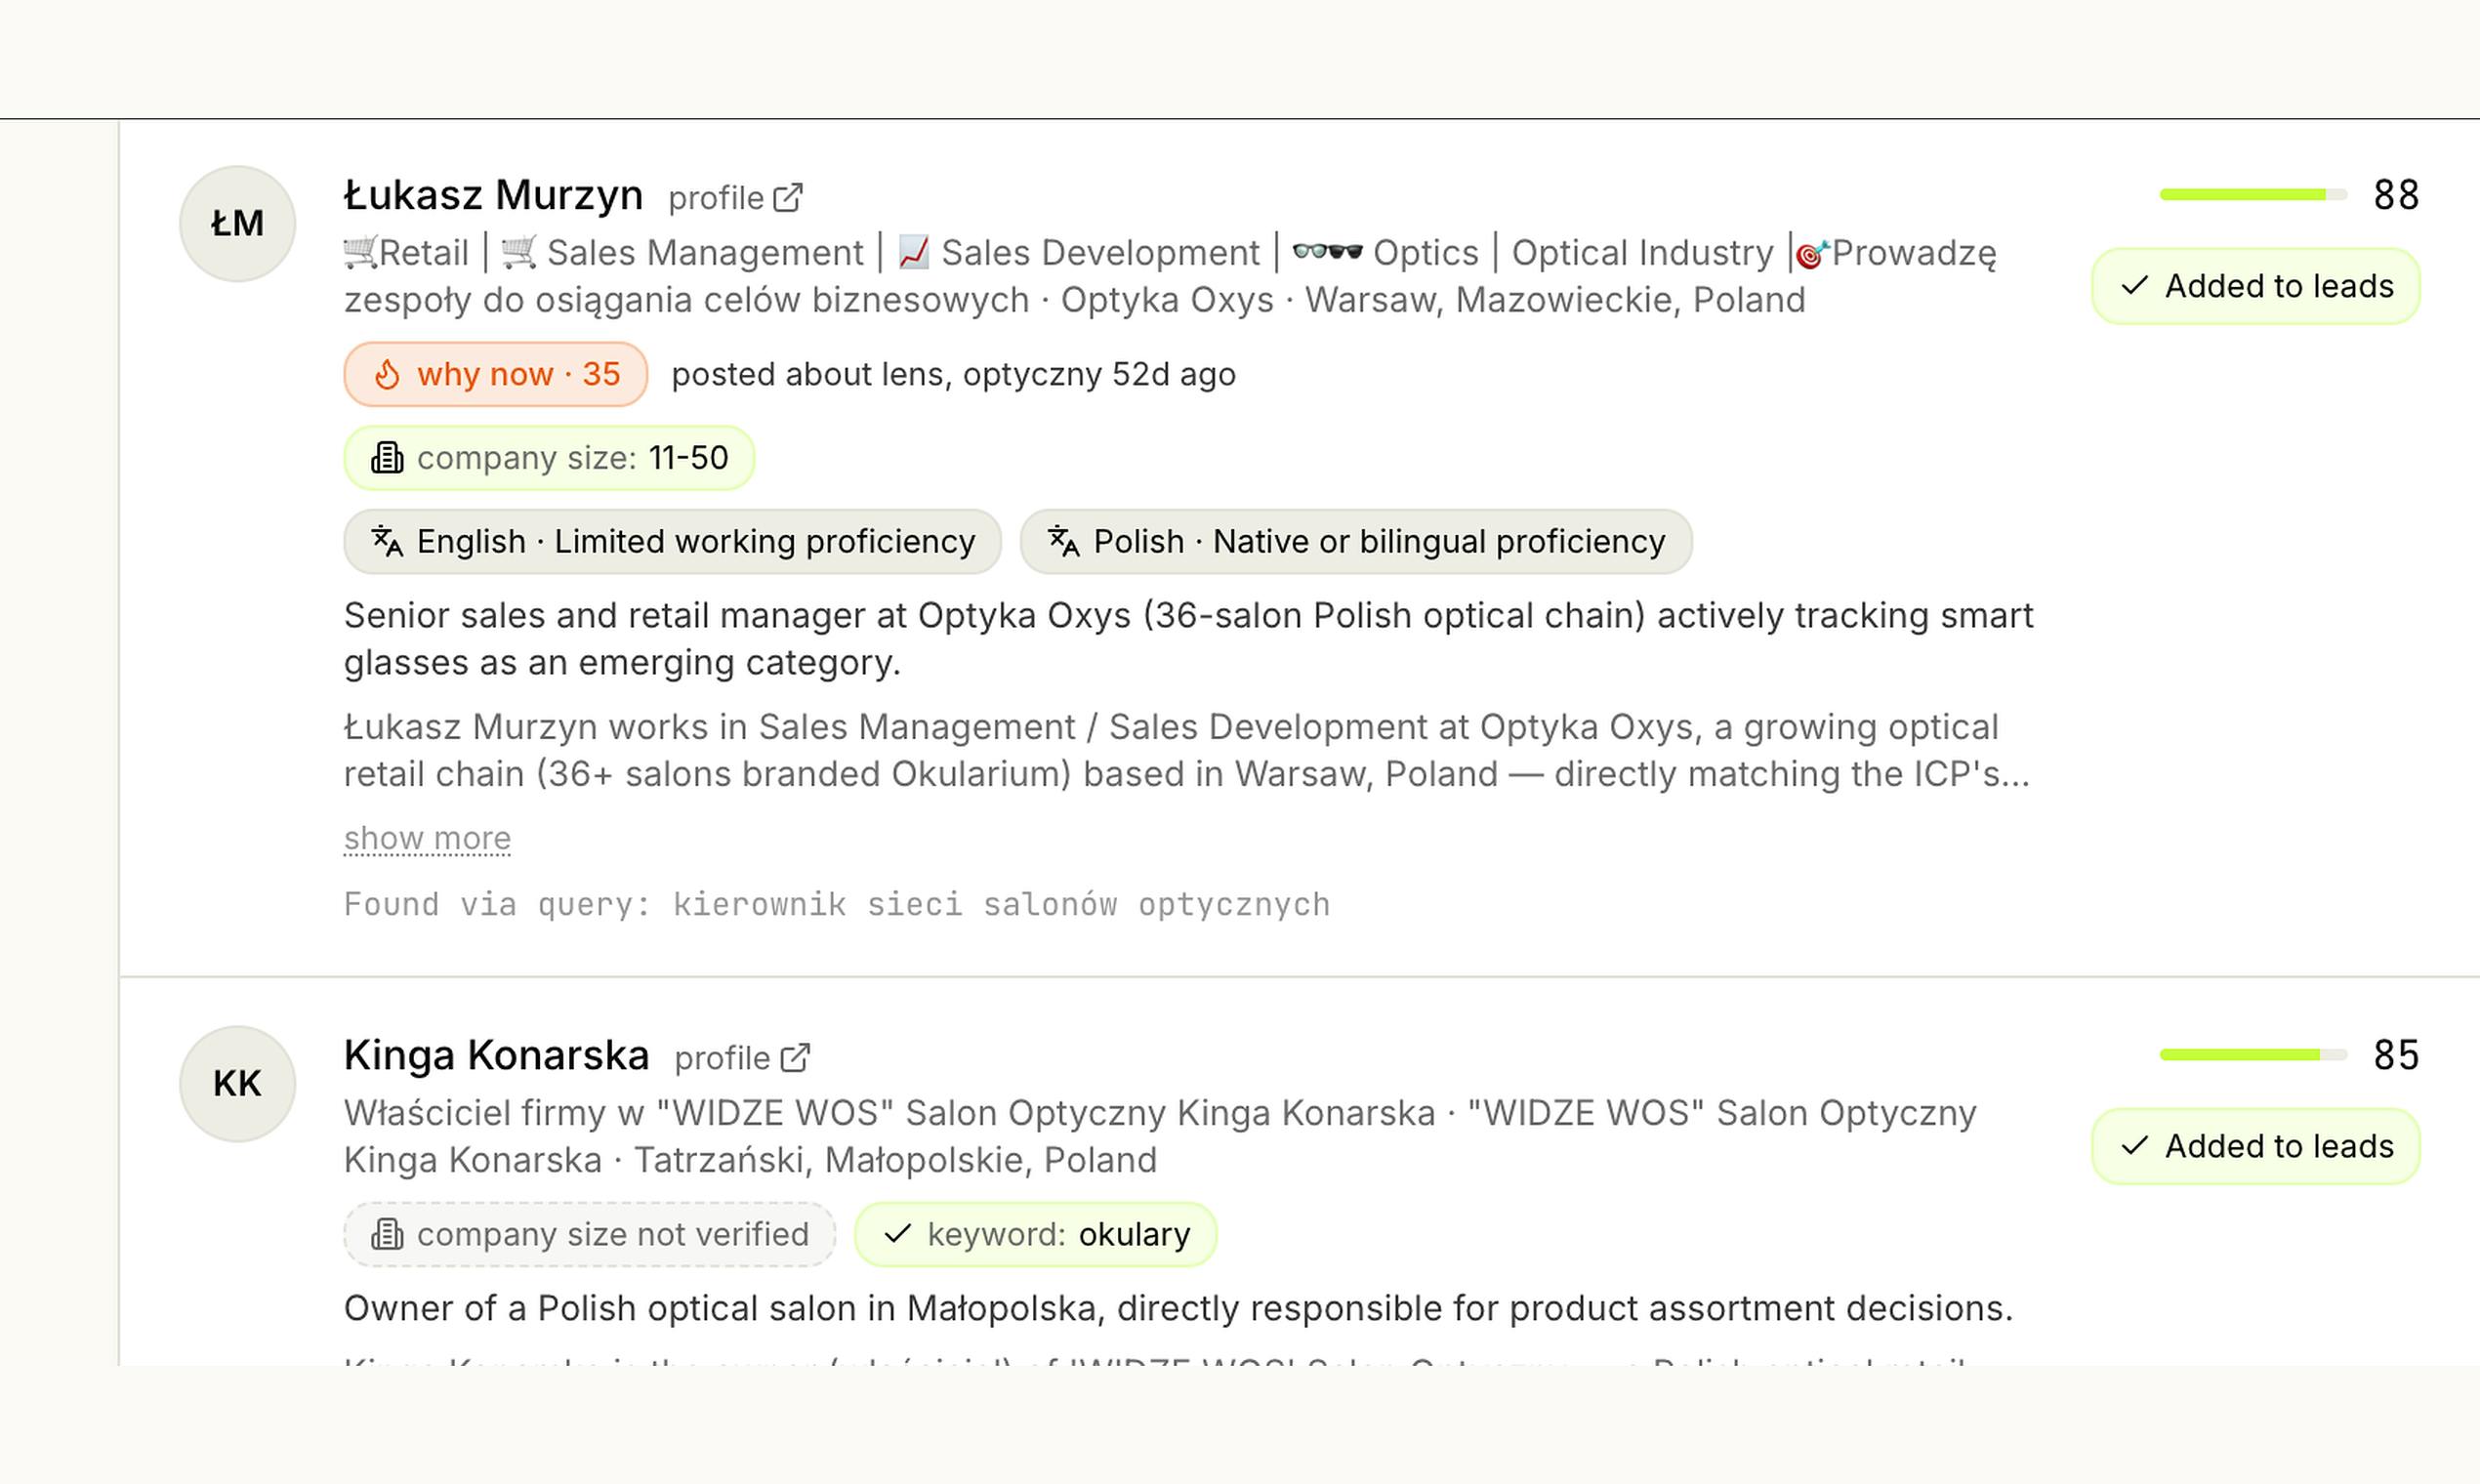Click building icon in company size 11-50 chip
This screenshot has height=1484, width=2480.
tap(387, 458)
